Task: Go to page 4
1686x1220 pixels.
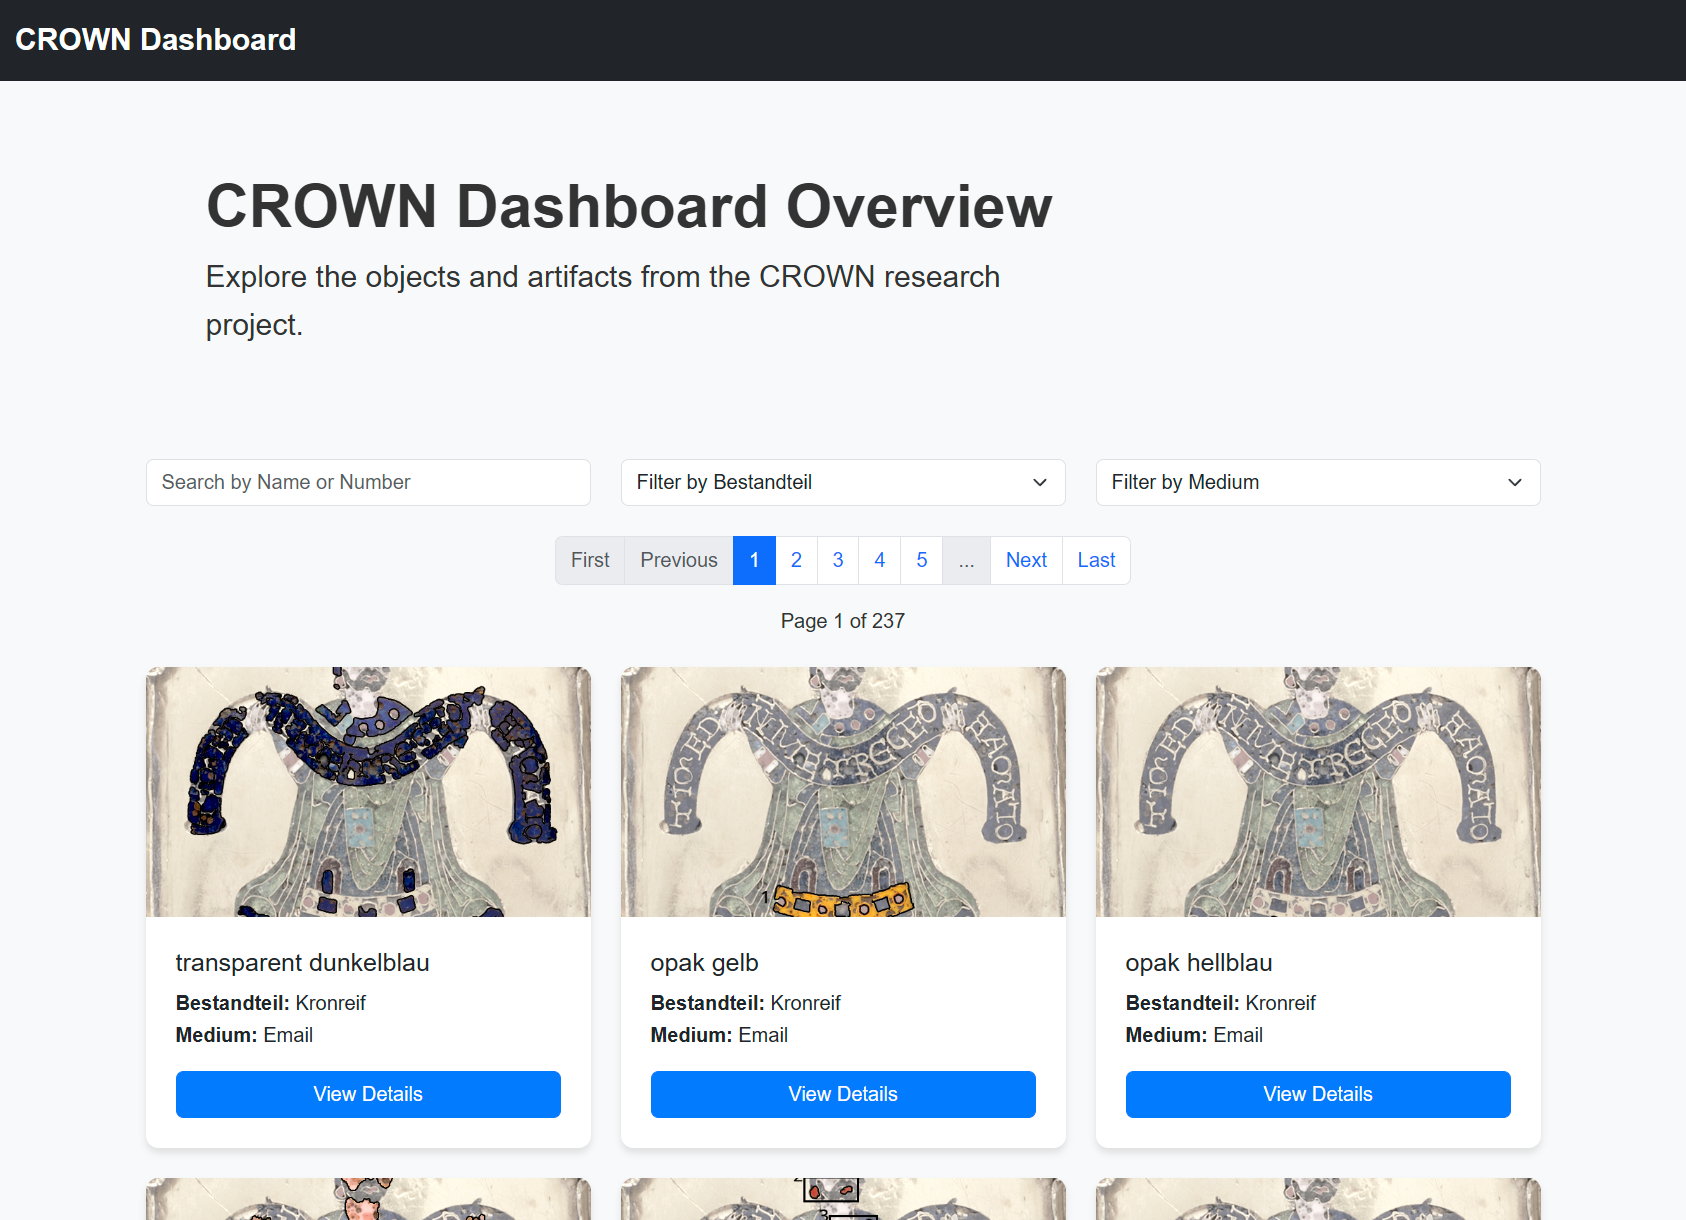Action: (880, 560)
